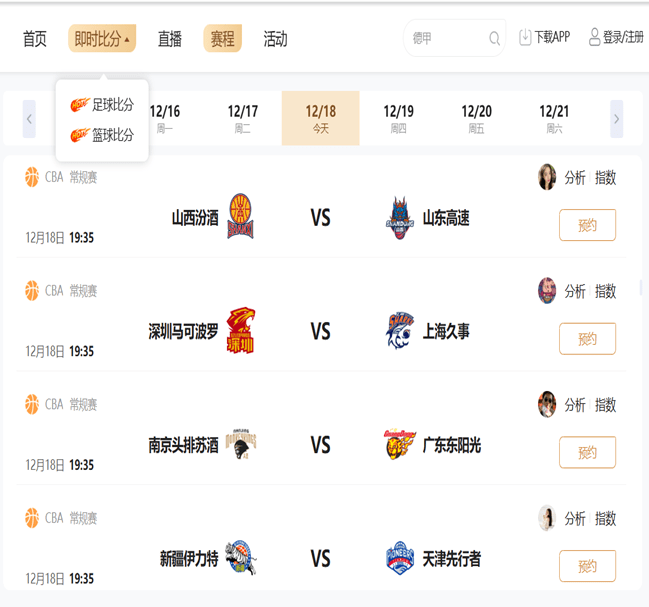This screenshot has height=607, width=649.
Task: Open the 直播 navigation tab
Action: click(170, 39)
